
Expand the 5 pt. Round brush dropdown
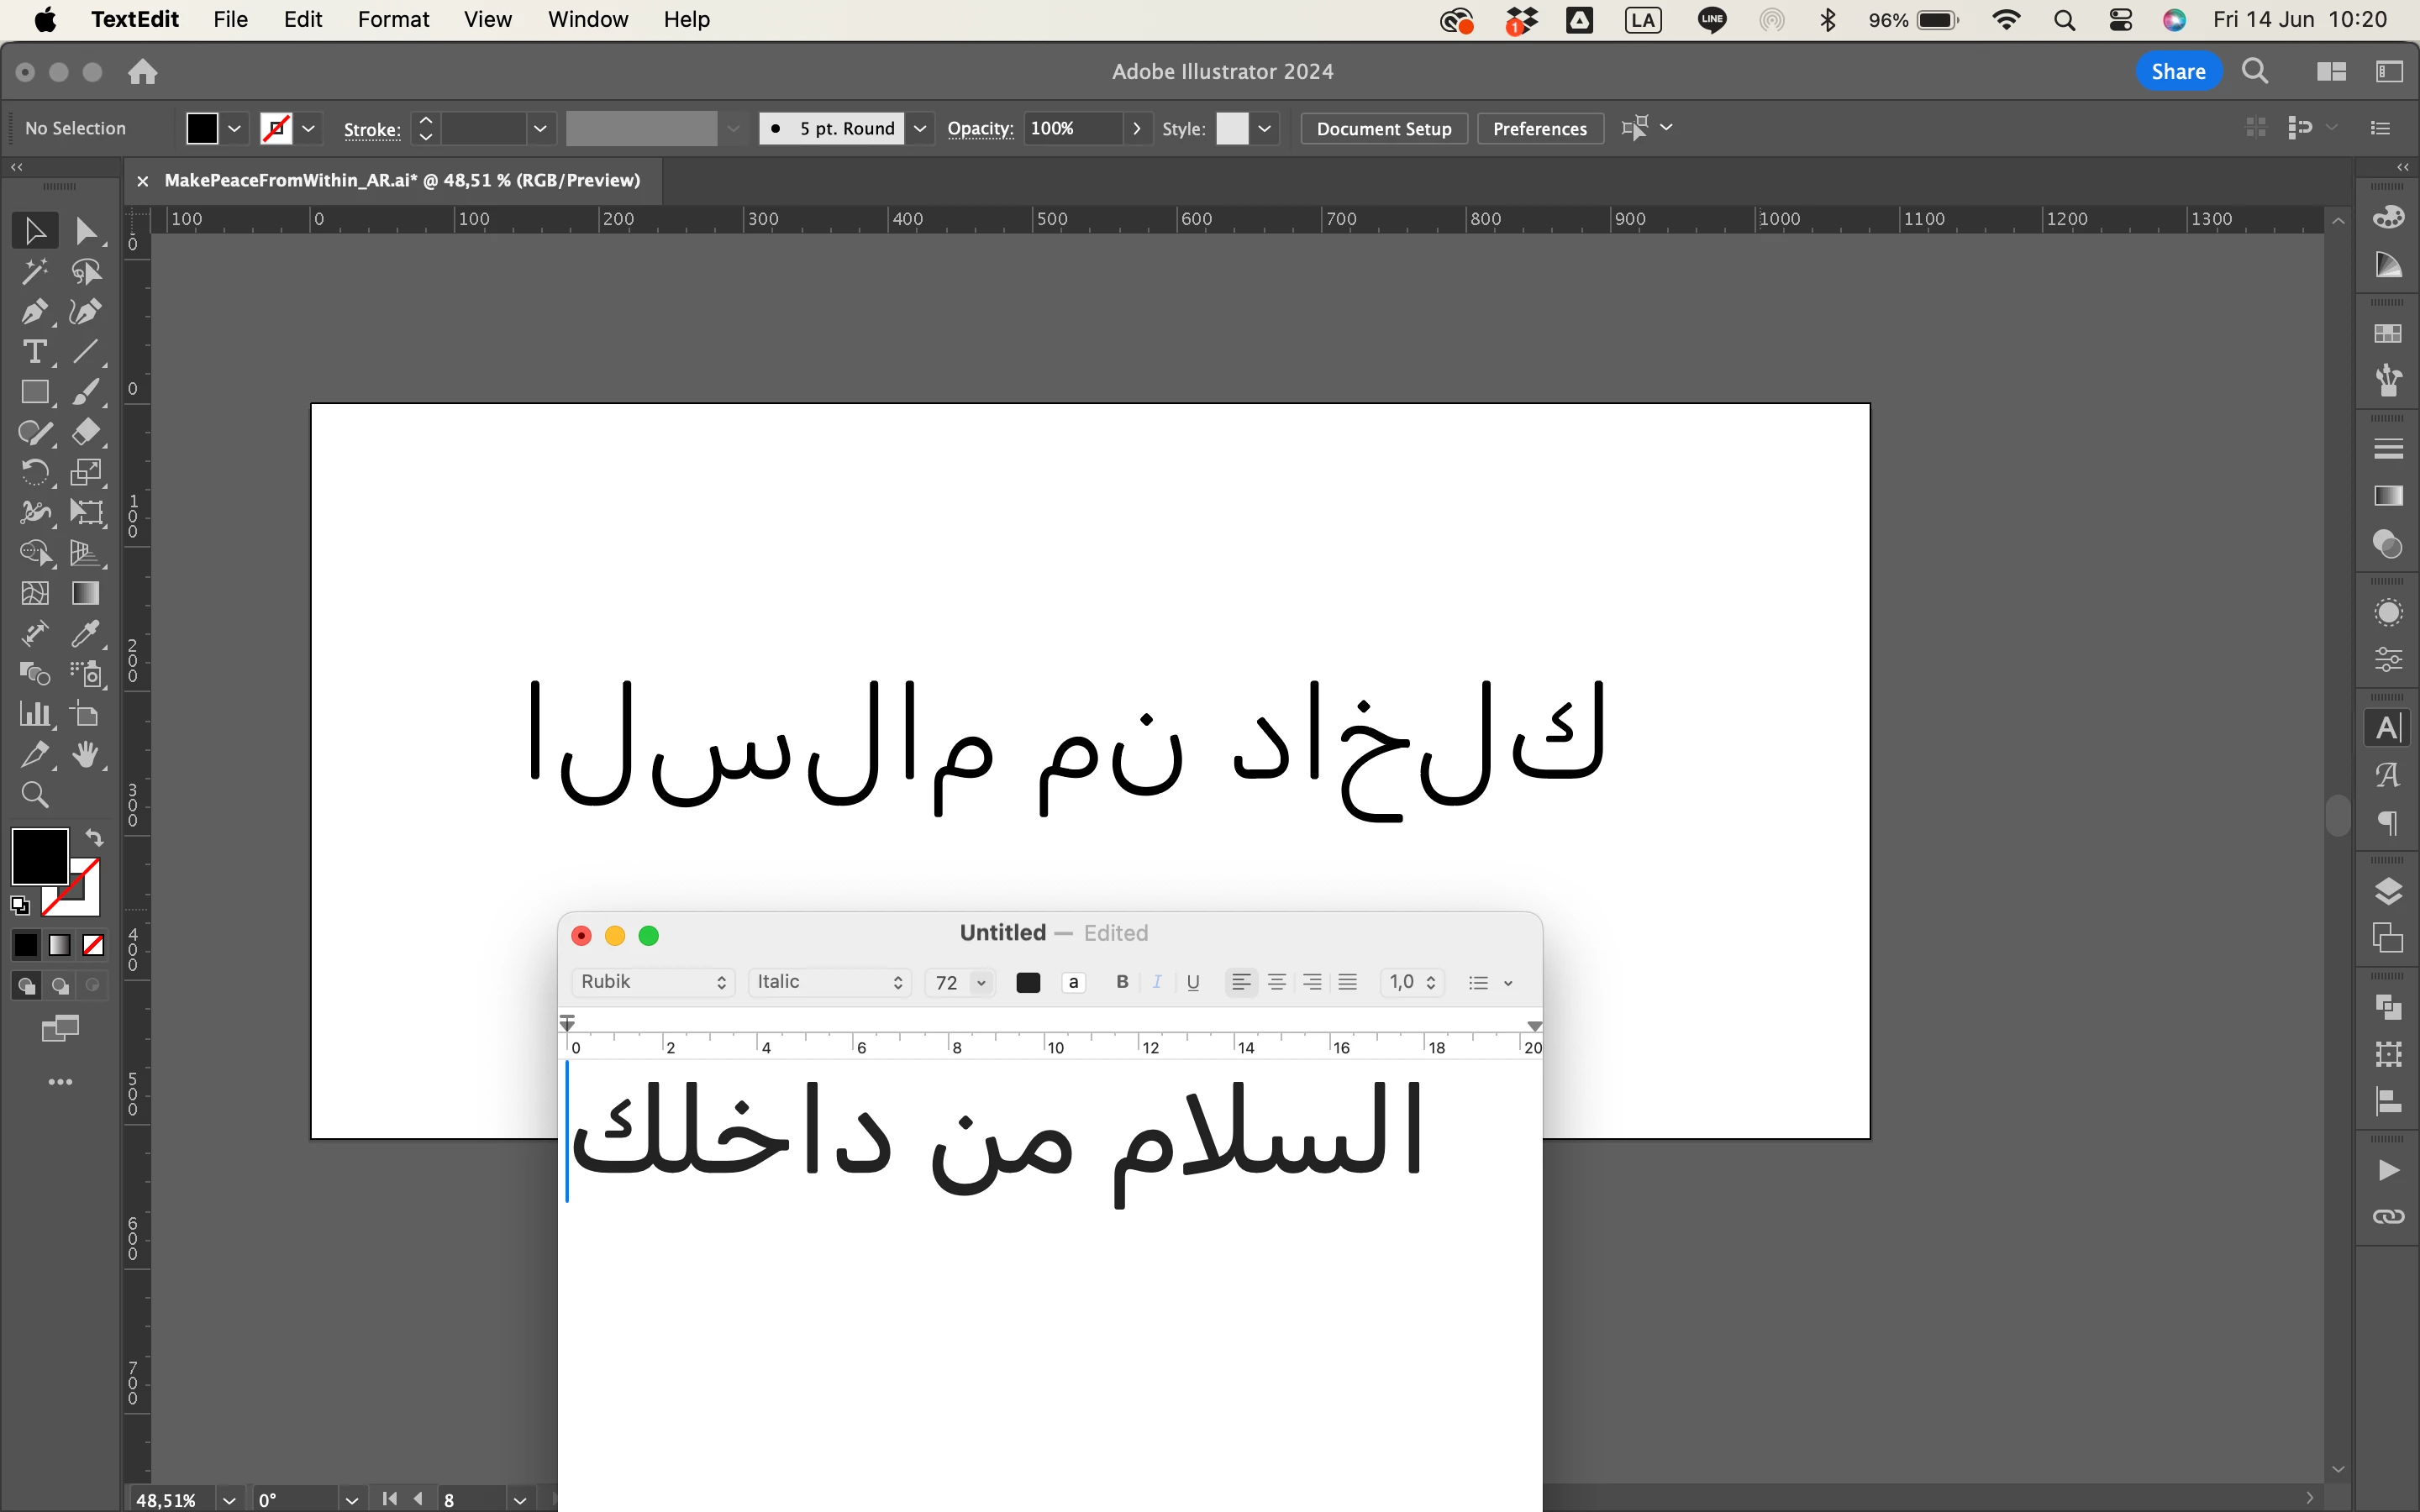(920, 128)
